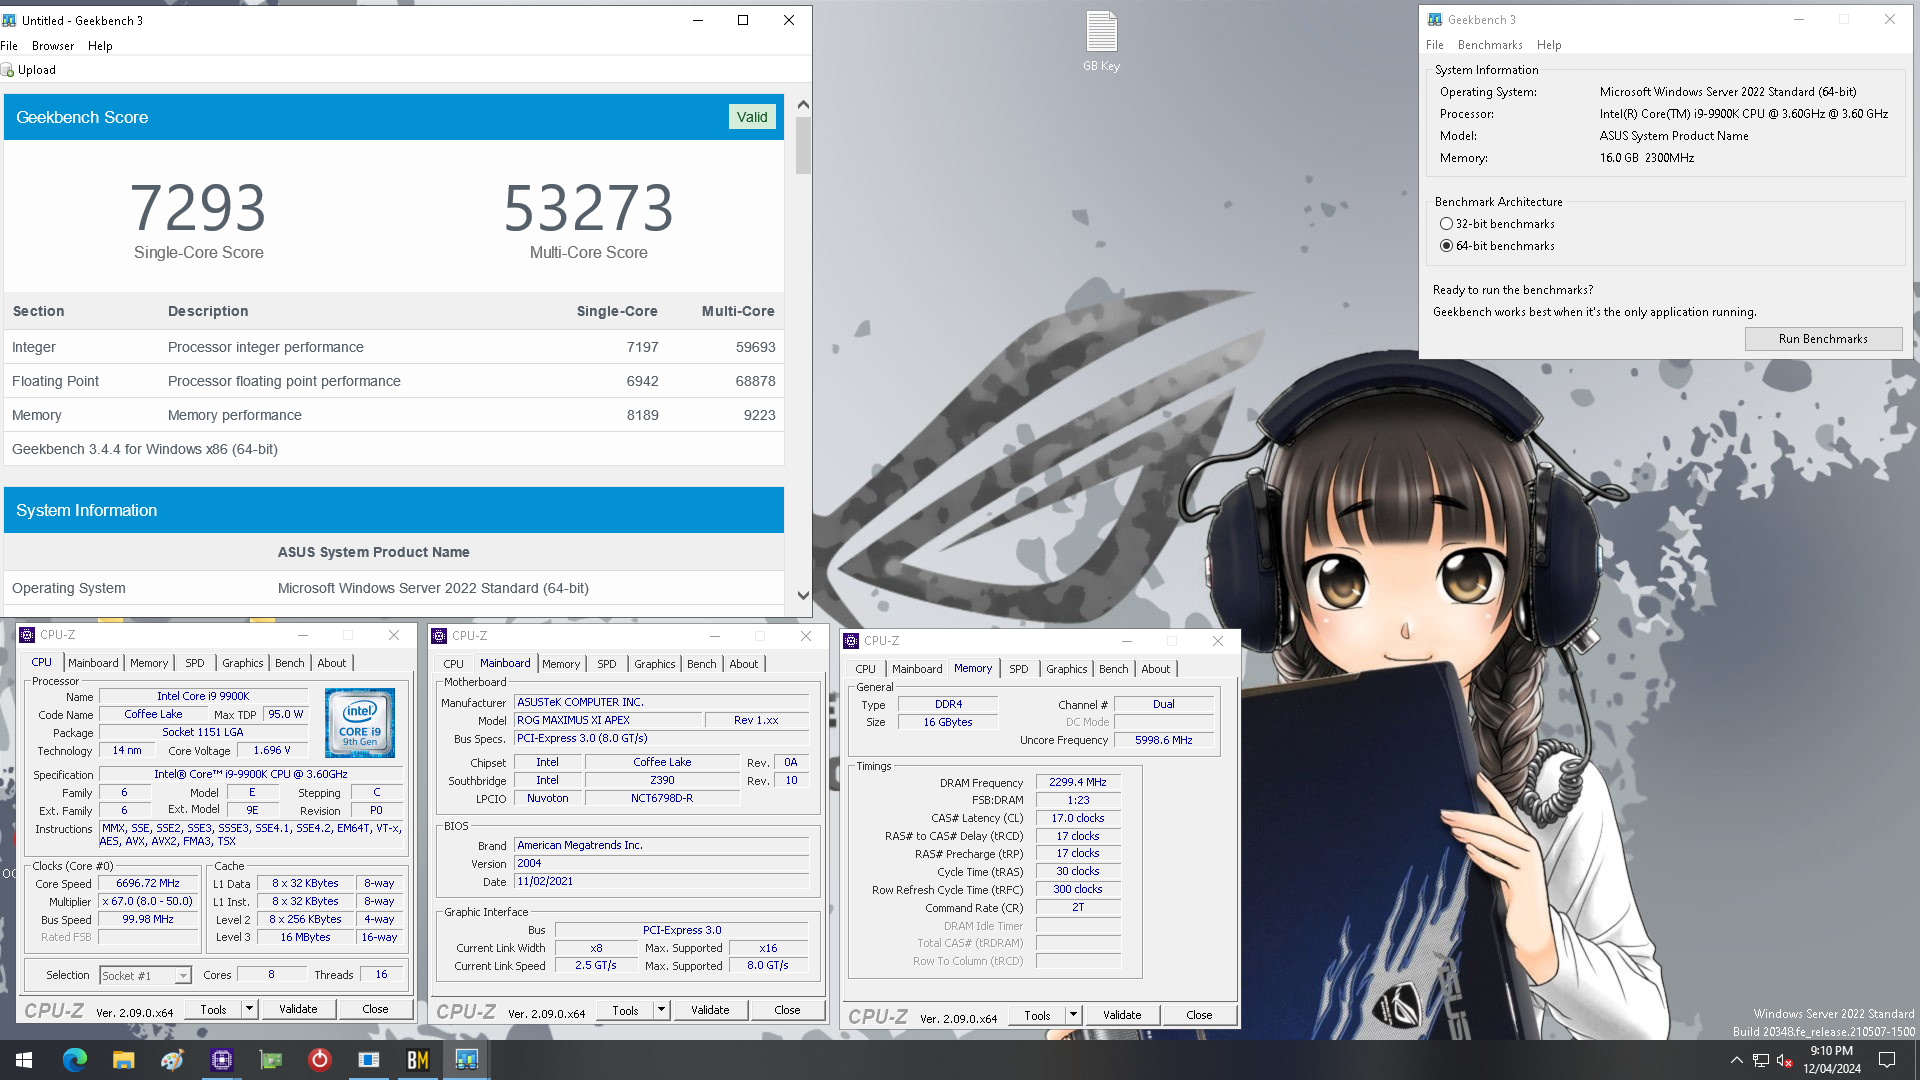Click Close in the CPU-Z Mainboard window
The width and height of the screenshot is (1920, 1080).
pyautogui.click(x=787, y=1010)
